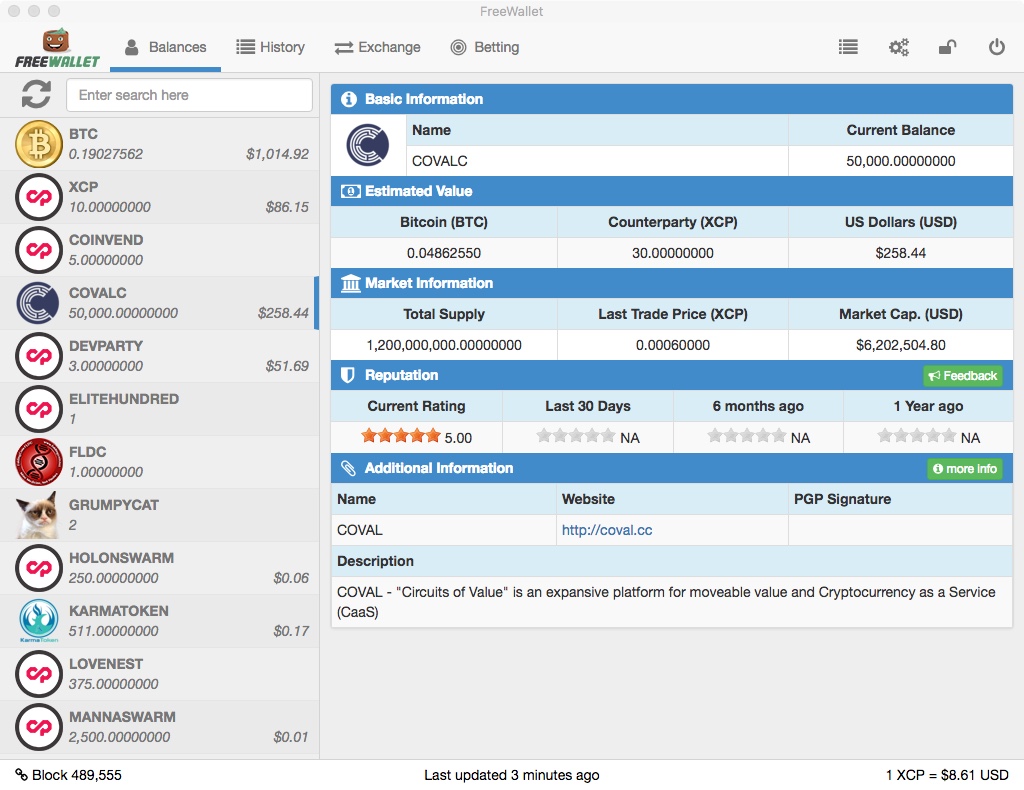The image size is (1024, 790).
Task: Open the Balances tab
Action: click(165, 47)
